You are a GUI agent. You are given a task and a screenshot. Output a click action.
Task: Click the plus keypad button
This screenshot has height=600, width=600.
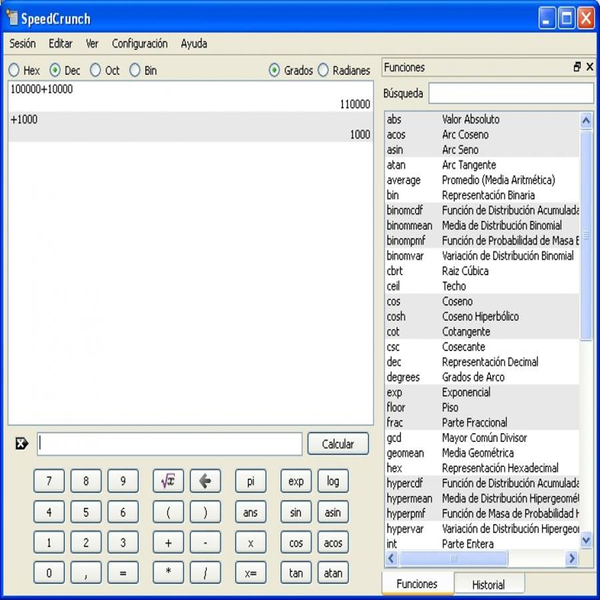point(168,543)
